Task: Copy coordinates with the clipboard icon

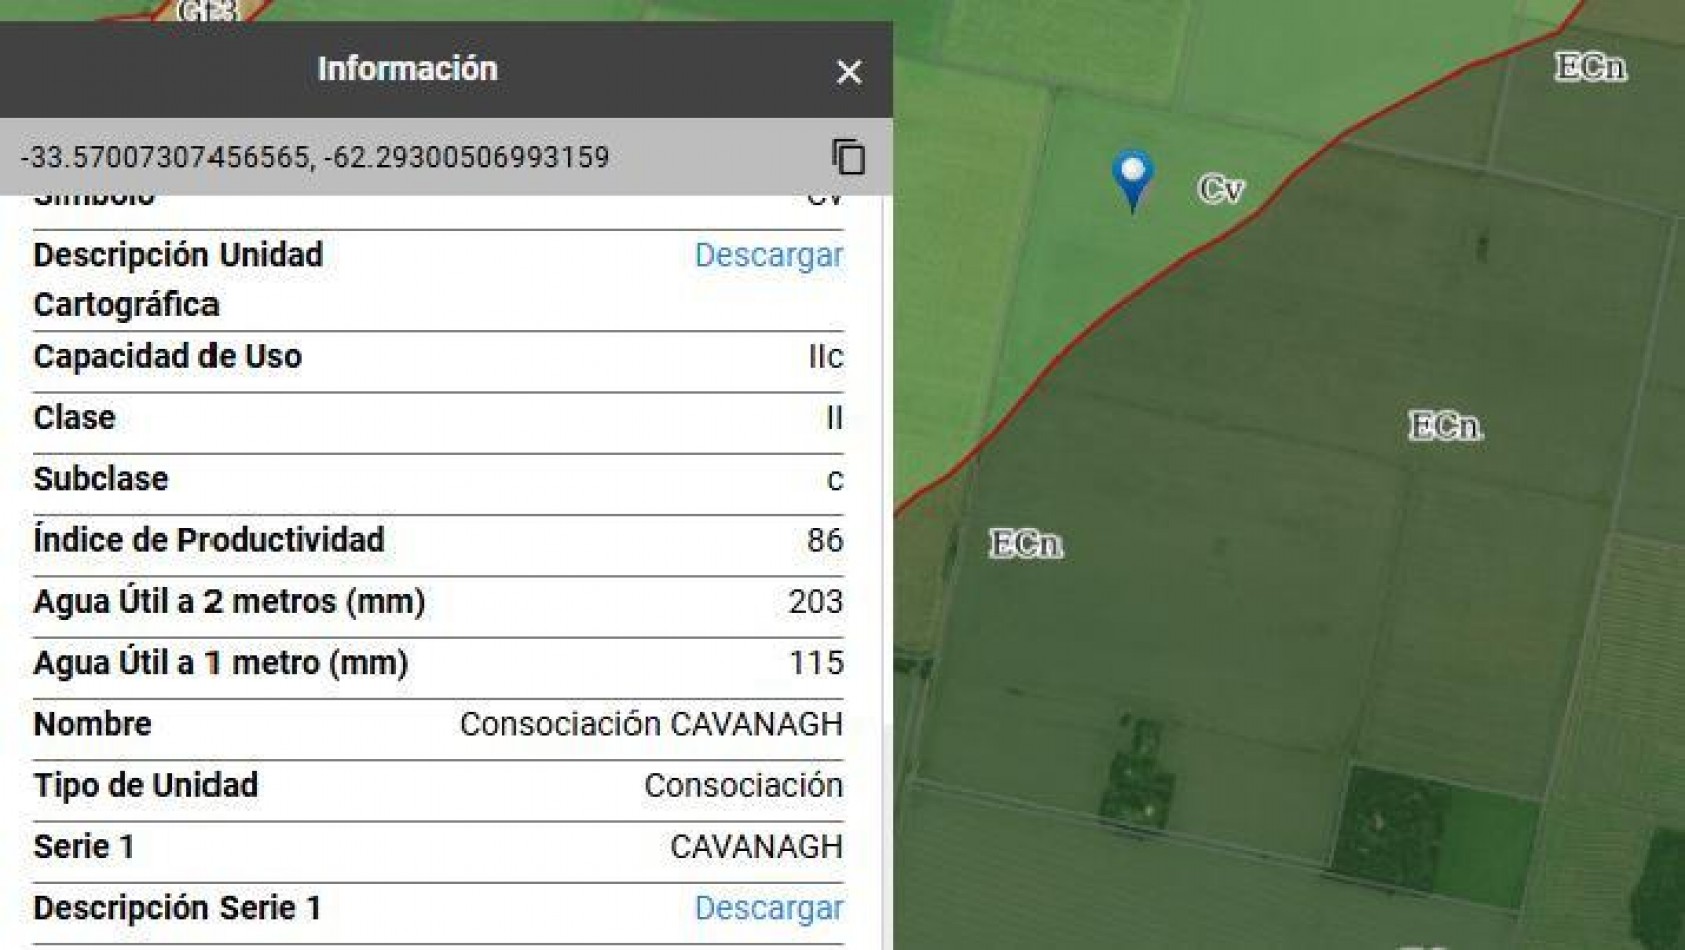Action: (x=848, y=157)
